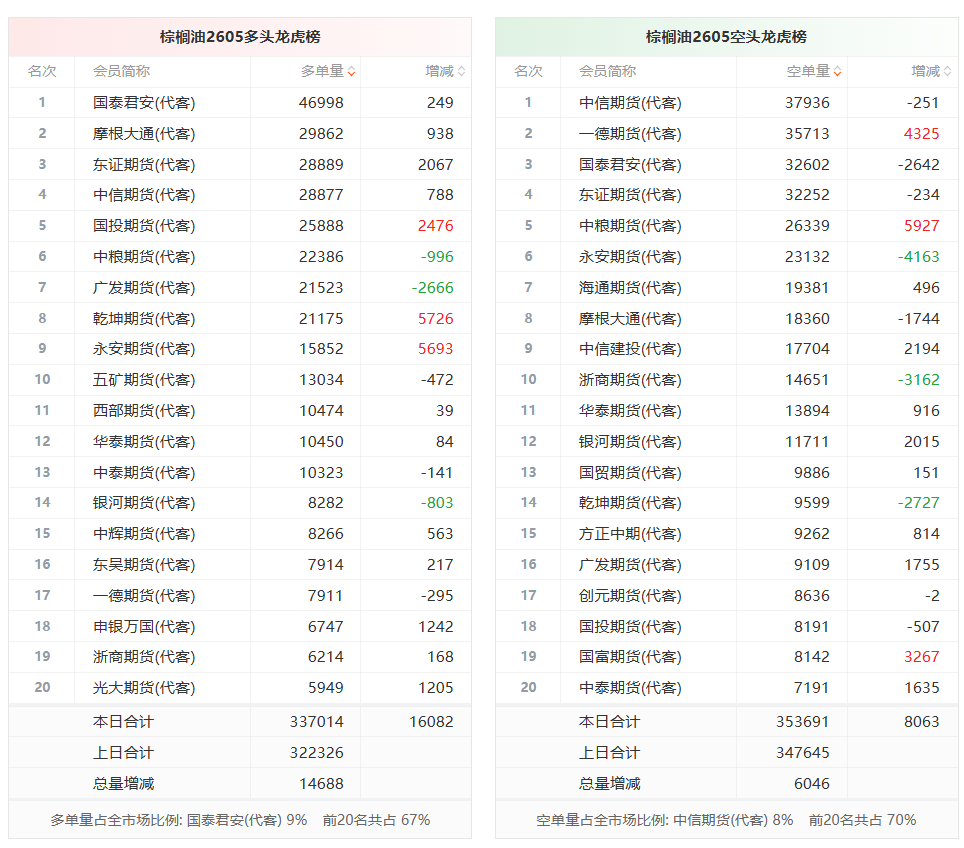Screen dimensions: 964x848
Task: Click 空单量占全市场比例 footer text
Action: point(726,820)
